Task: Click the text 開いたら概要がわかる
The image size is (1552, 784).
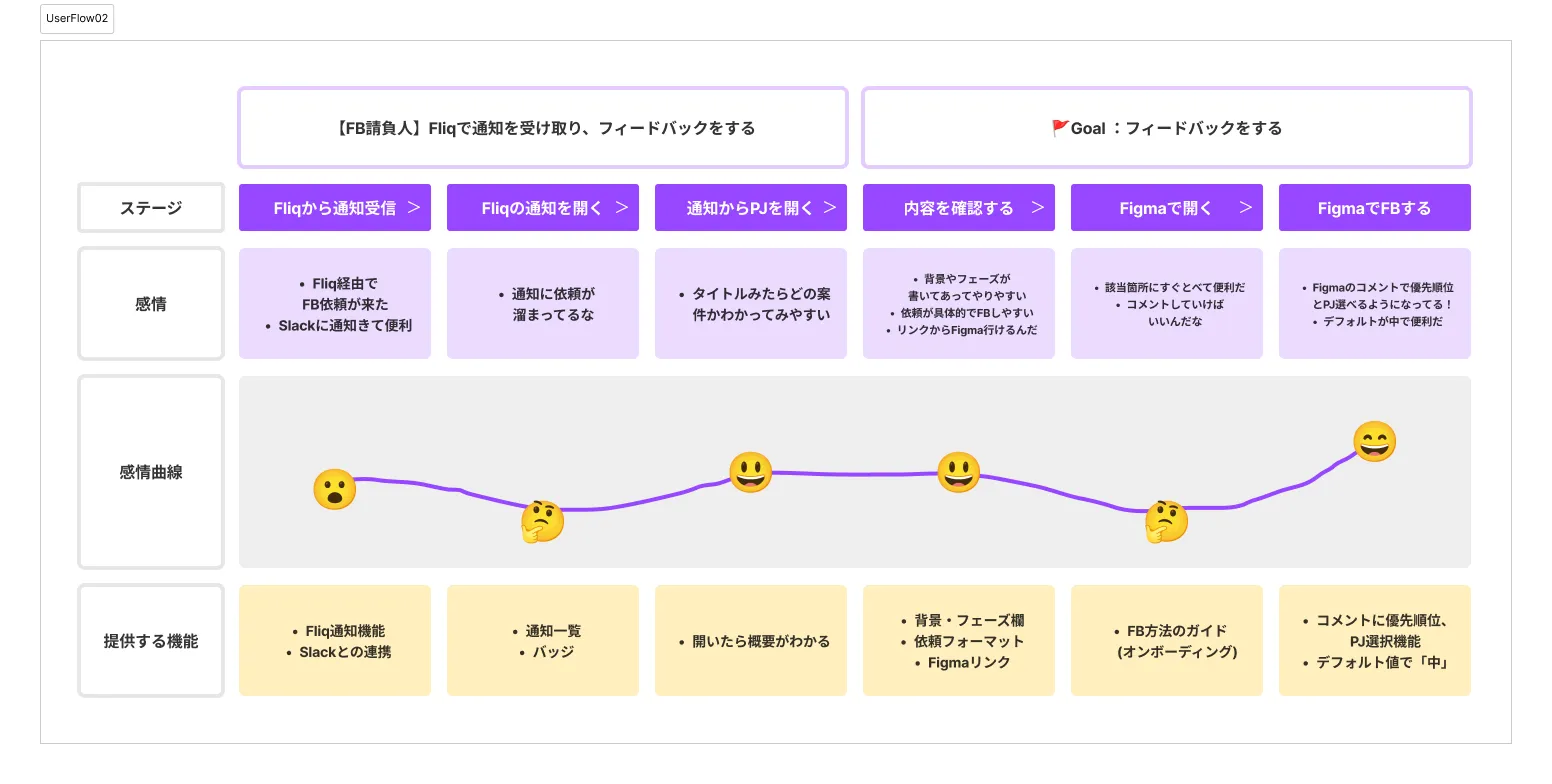Action: point(761,641)
